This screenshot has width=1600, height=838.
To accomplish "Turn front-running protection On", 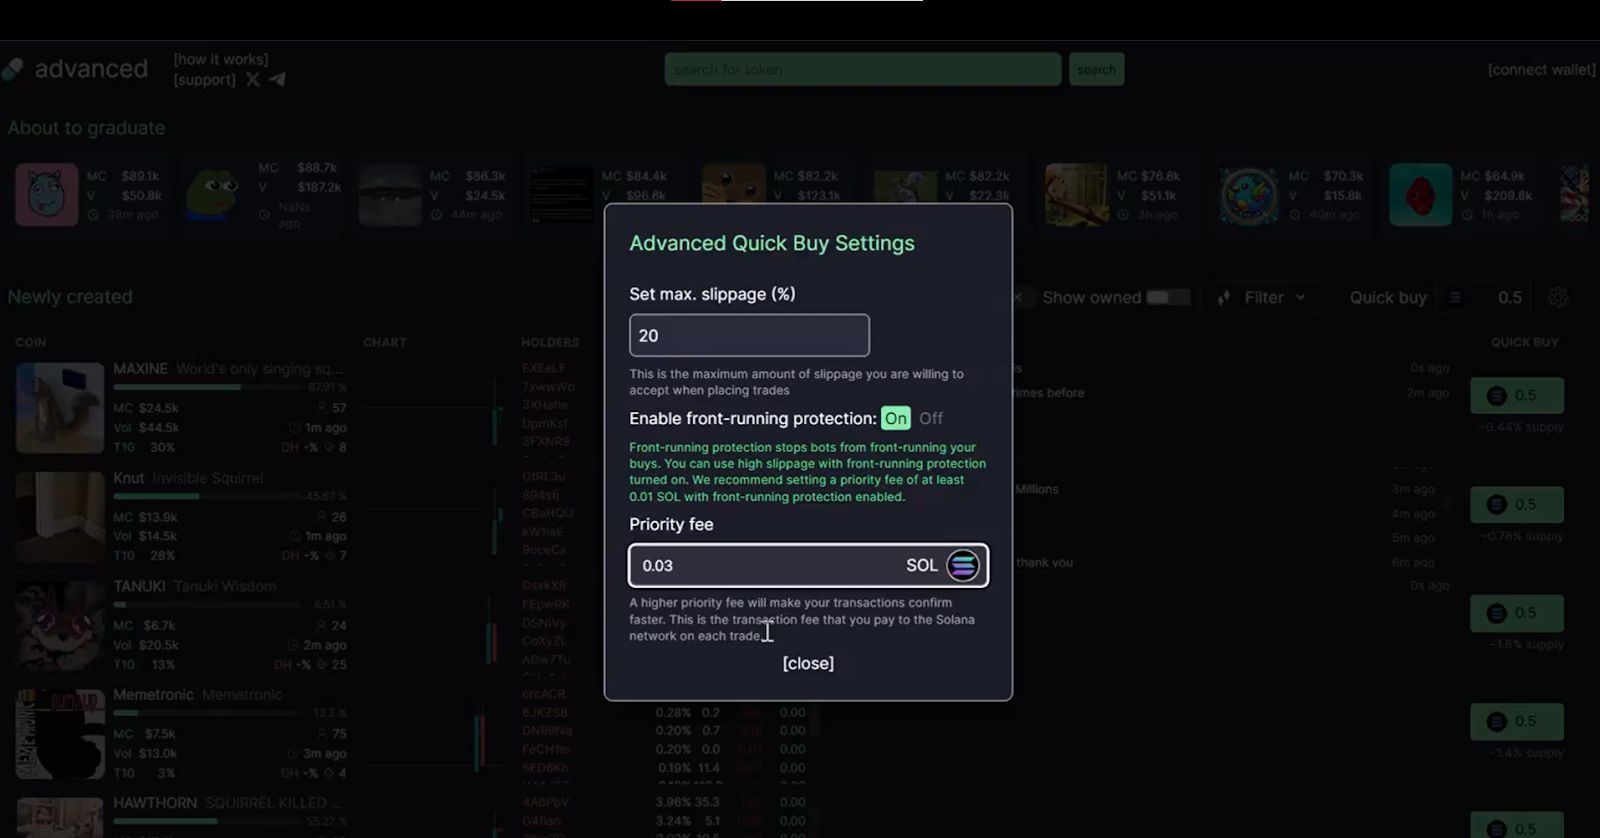I will (x=896, y=418).
